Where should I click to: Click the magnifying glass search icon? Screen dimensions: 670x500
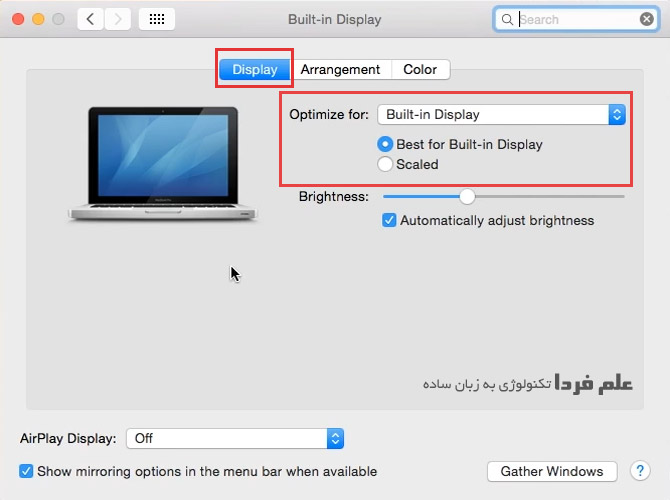tap(507, 20)
